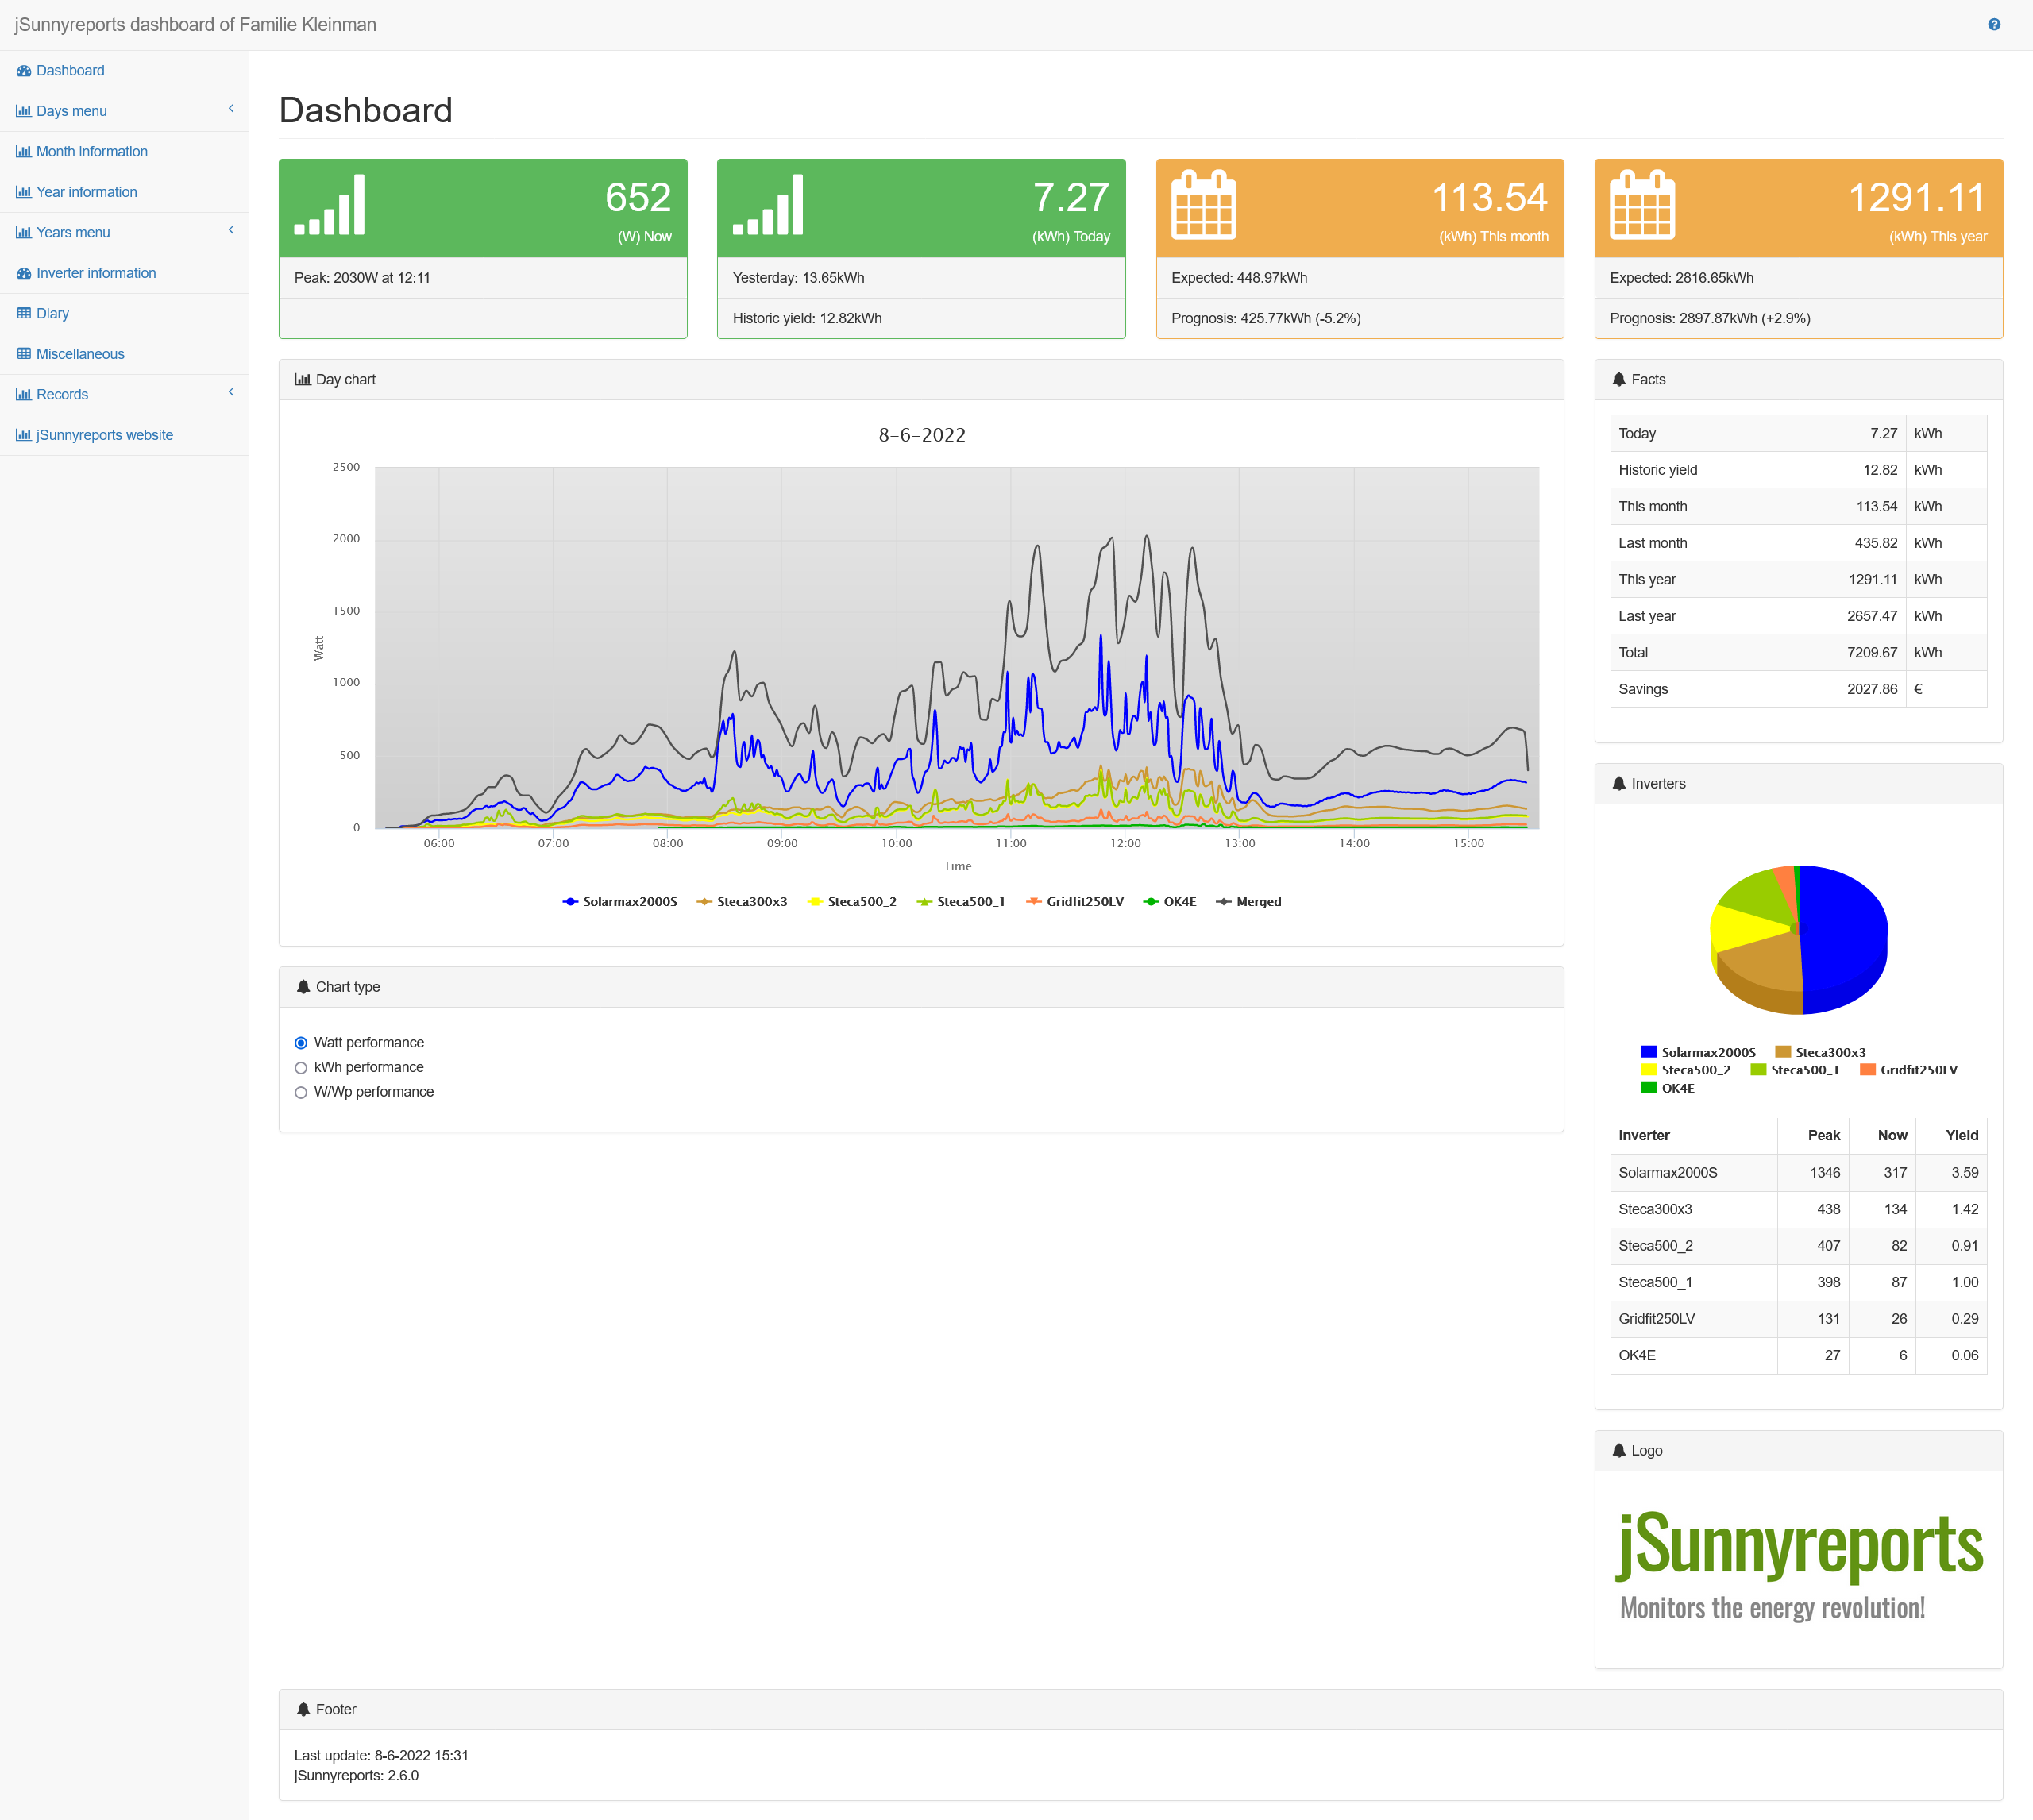The height and width of the screenshot is (1820, 2033).
Task: Click the help question mark icon
Action: (1994, 25)
